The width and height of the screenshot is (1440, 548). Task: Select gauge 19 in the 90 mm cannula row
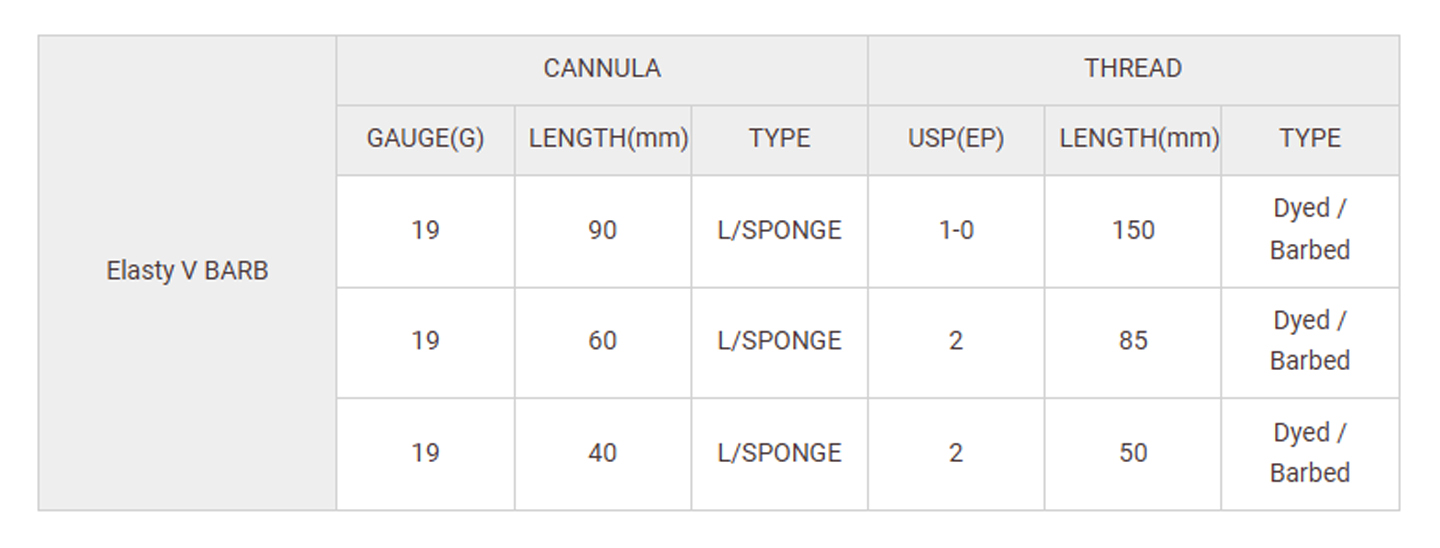(425, 230)
